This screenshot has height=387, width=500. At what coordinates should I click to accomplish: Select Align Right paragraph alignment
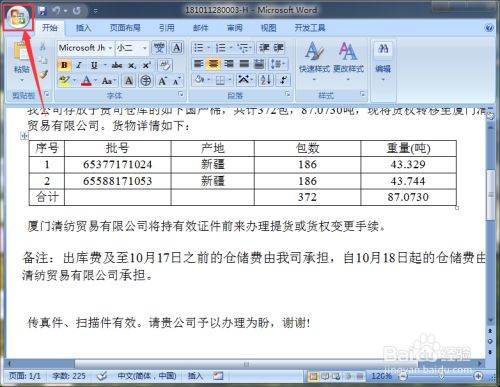coord(229,63)
